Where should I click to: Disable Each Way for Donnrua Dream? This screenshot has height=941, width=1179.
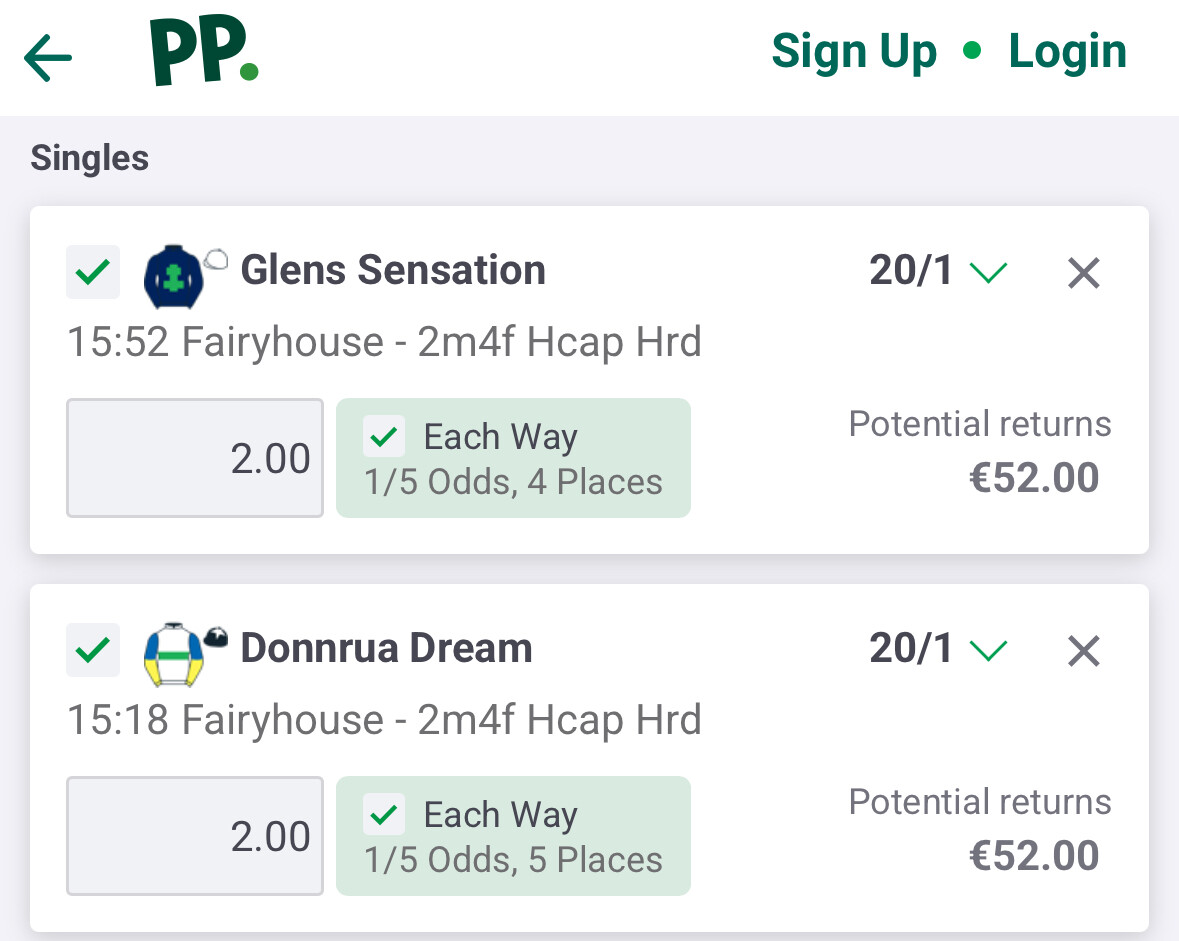[385, 815]
